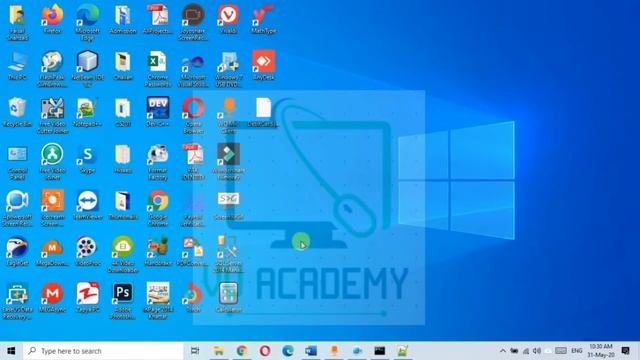Select the VideoProc film reel icon

coord(87,252)
